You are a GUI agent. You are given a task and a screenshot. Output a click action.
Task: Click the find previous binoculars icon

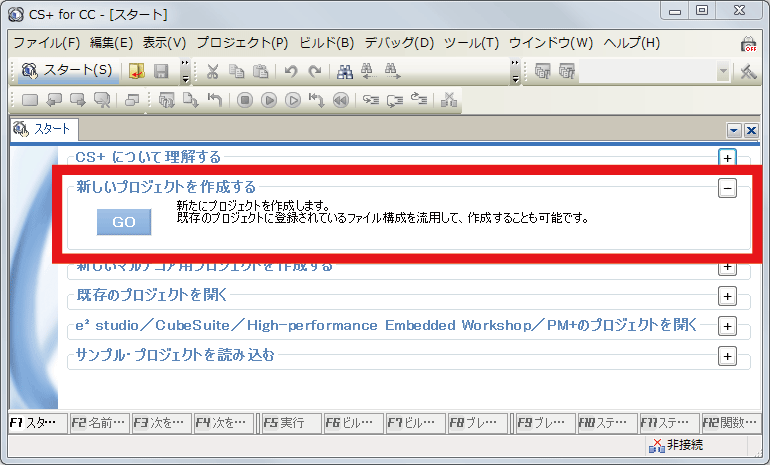(x=368, y=72)
